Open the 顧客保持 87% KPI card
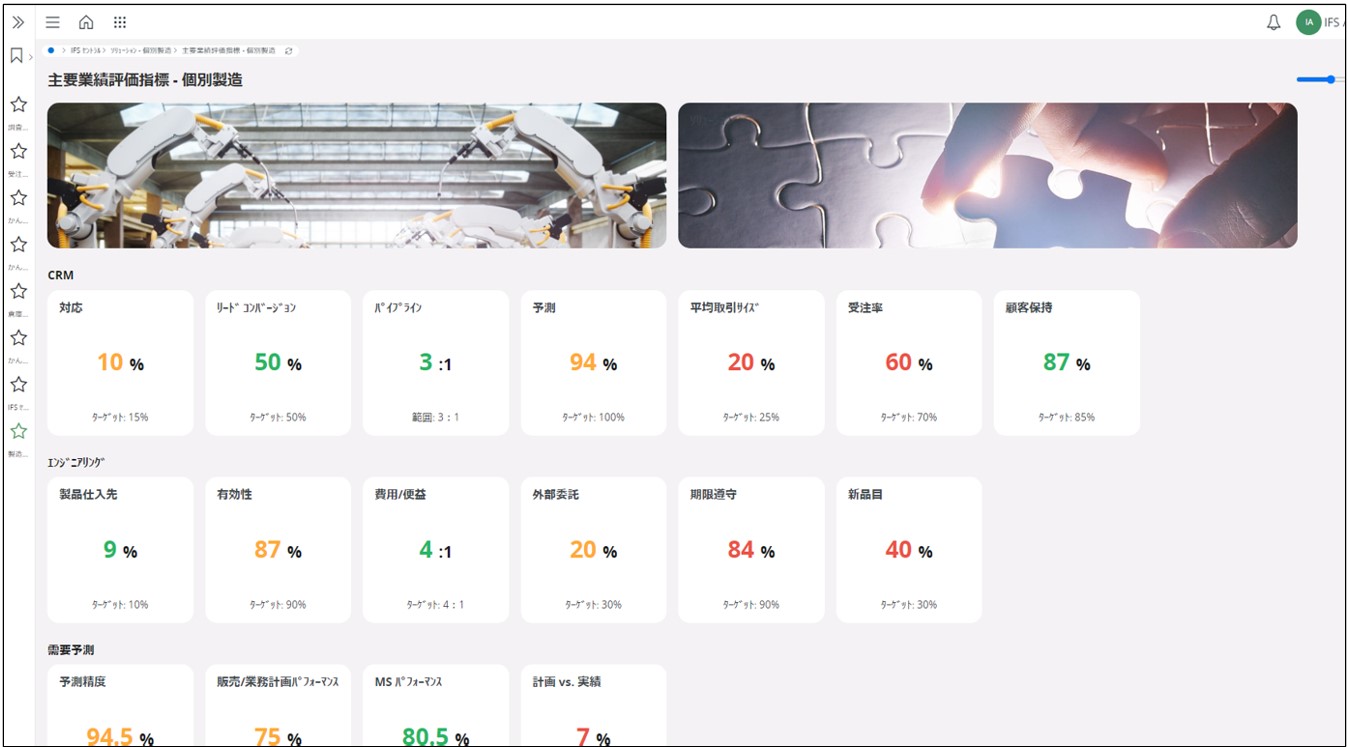 pyautogui.click(x=1066, y=363)
